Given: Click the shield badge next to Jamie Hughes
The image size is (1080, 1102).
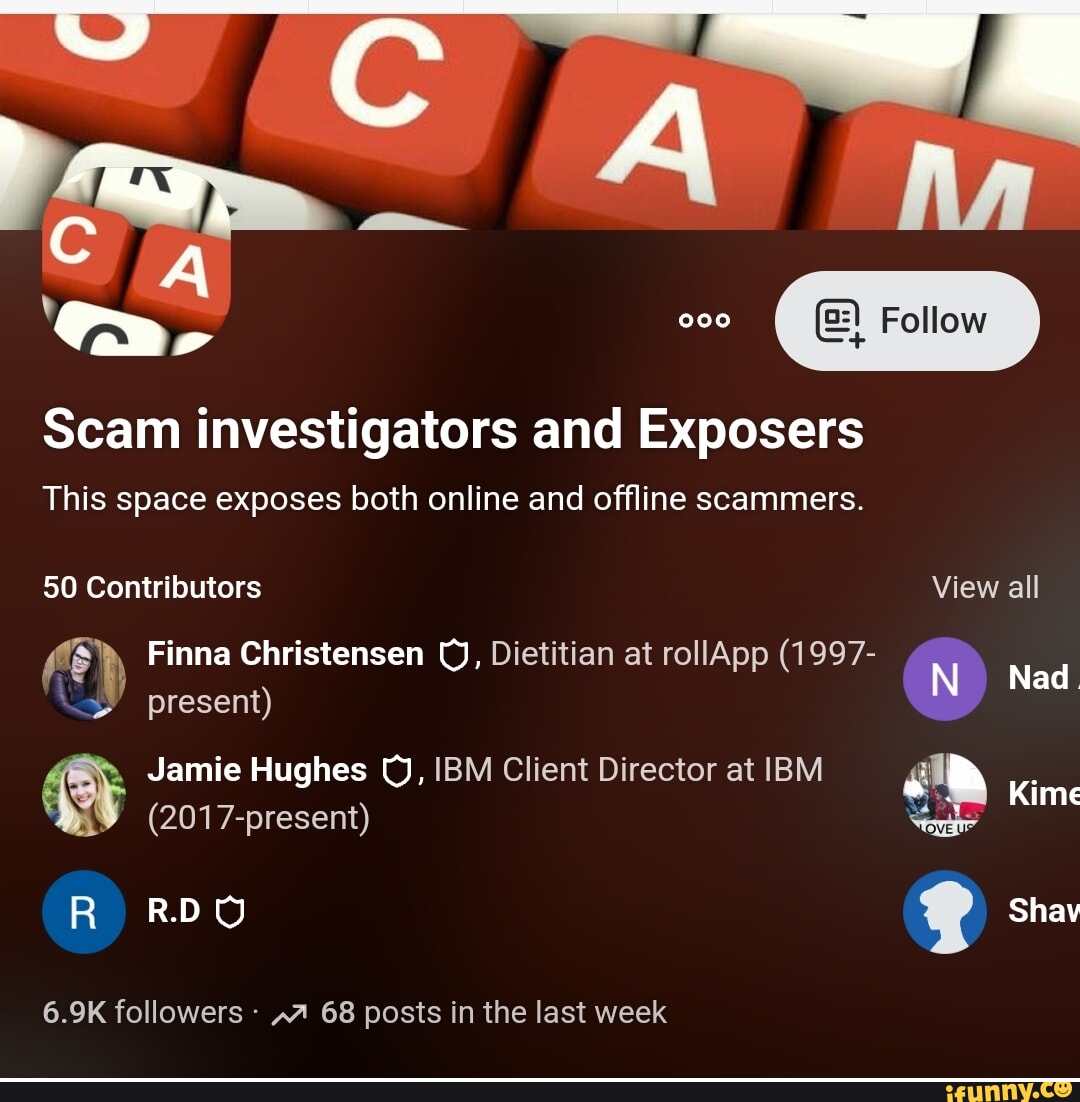Looking at the screenshot, I should tap(396, 771).
